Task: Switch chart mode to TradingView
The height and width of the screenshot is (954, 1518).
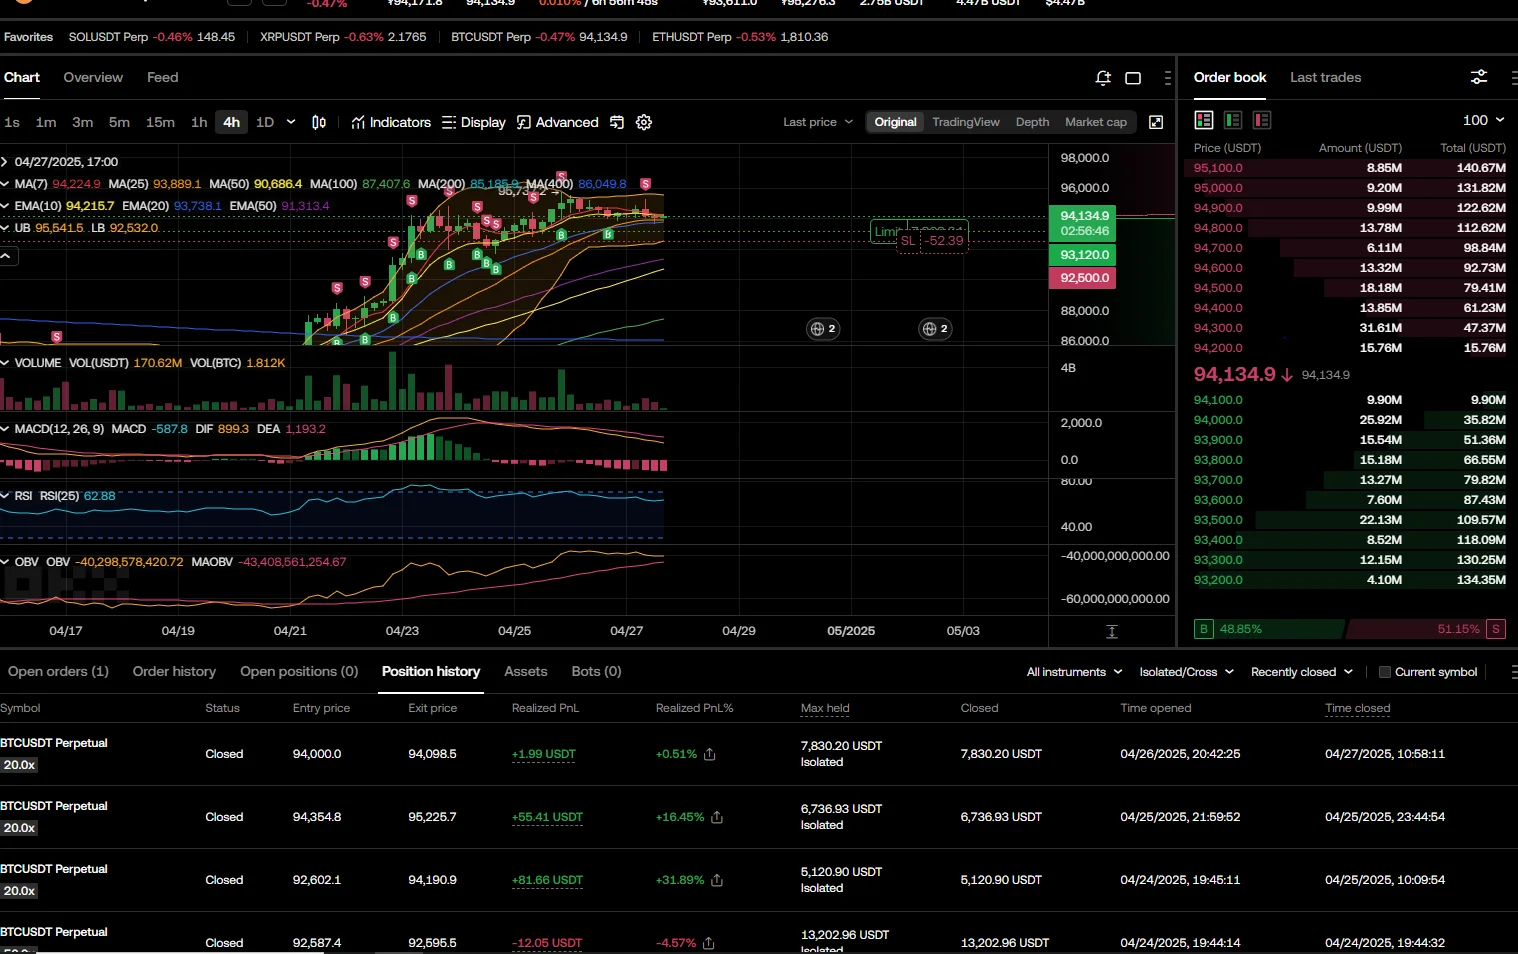Action: click(965, 122)
